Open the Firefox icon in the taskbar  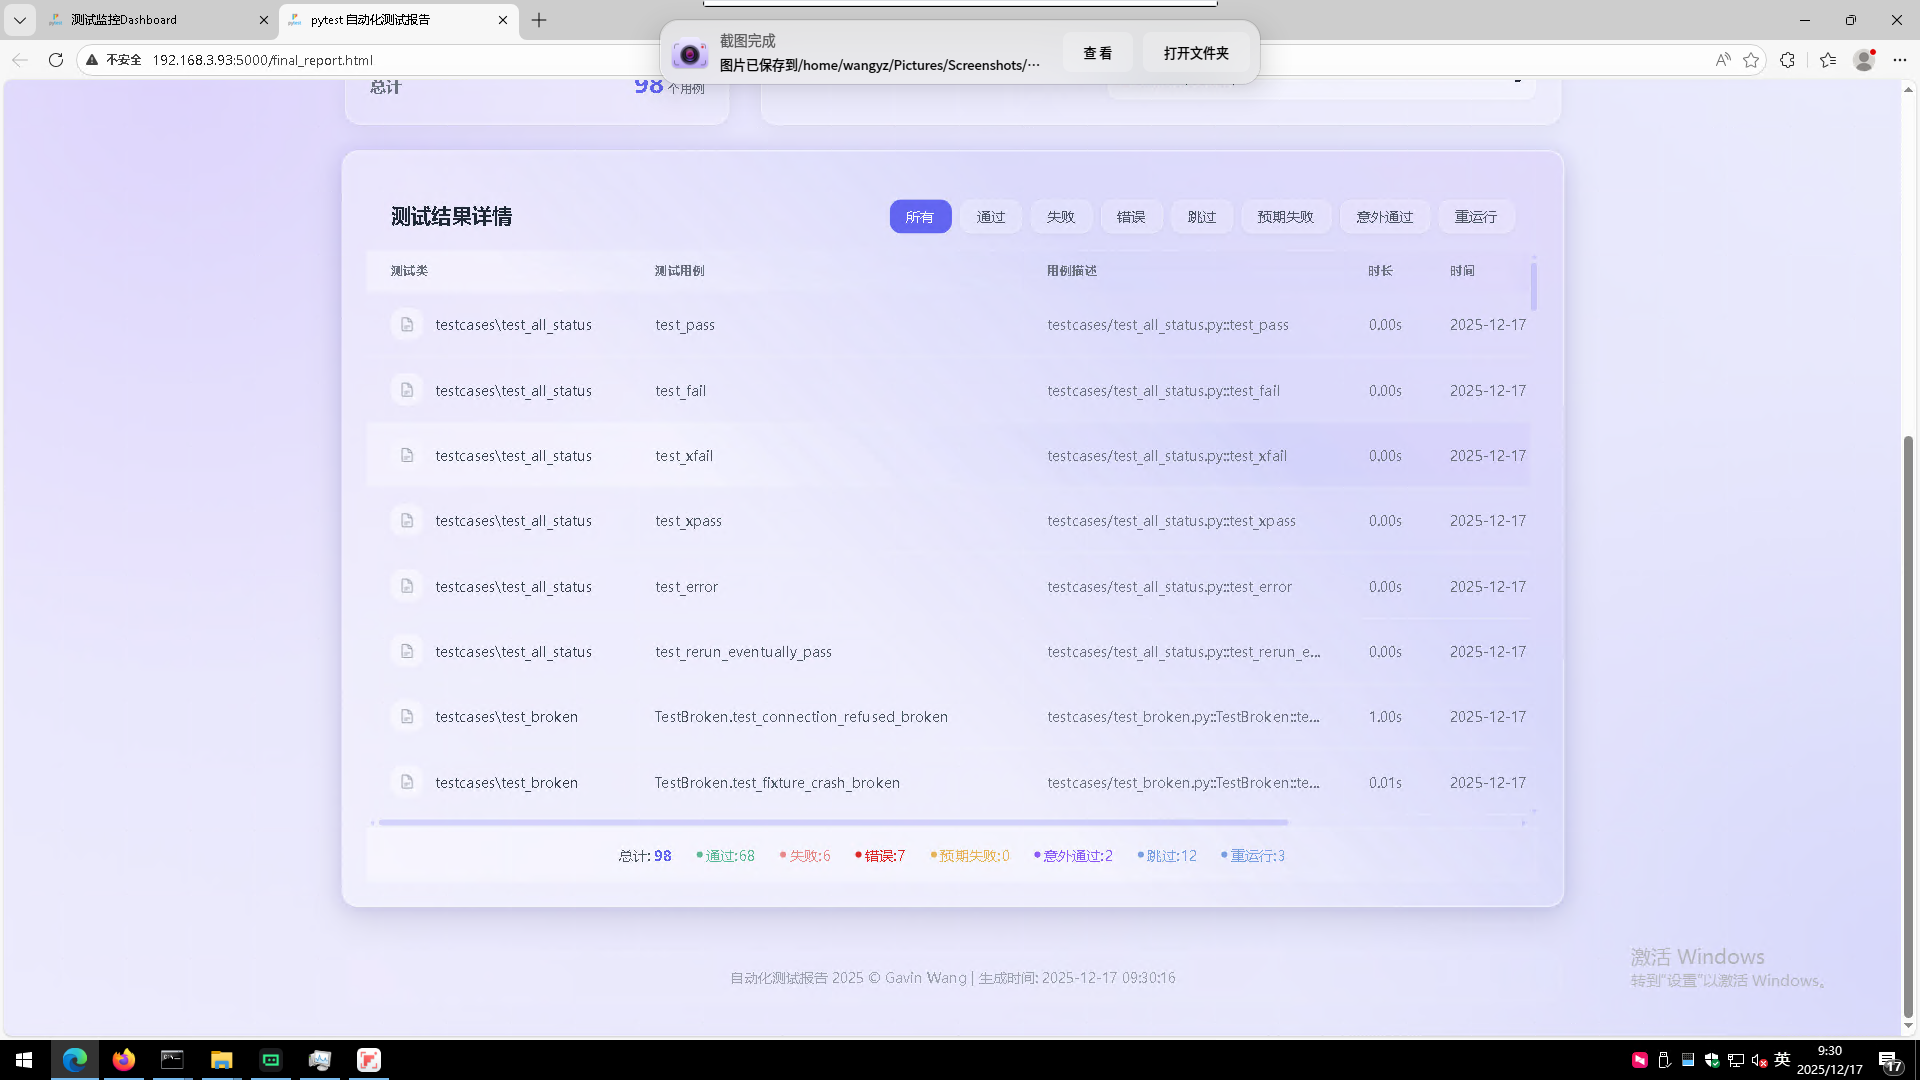coord(123,1060)
